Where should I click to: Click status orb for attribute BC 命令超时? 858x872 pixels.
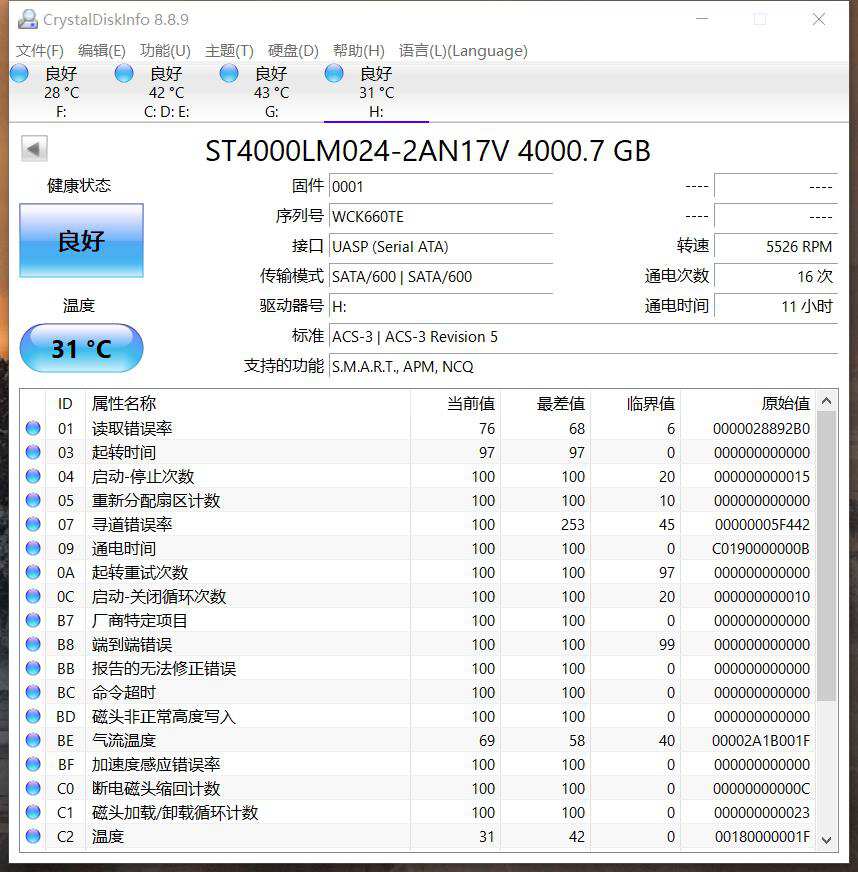(x=33, y=692)
